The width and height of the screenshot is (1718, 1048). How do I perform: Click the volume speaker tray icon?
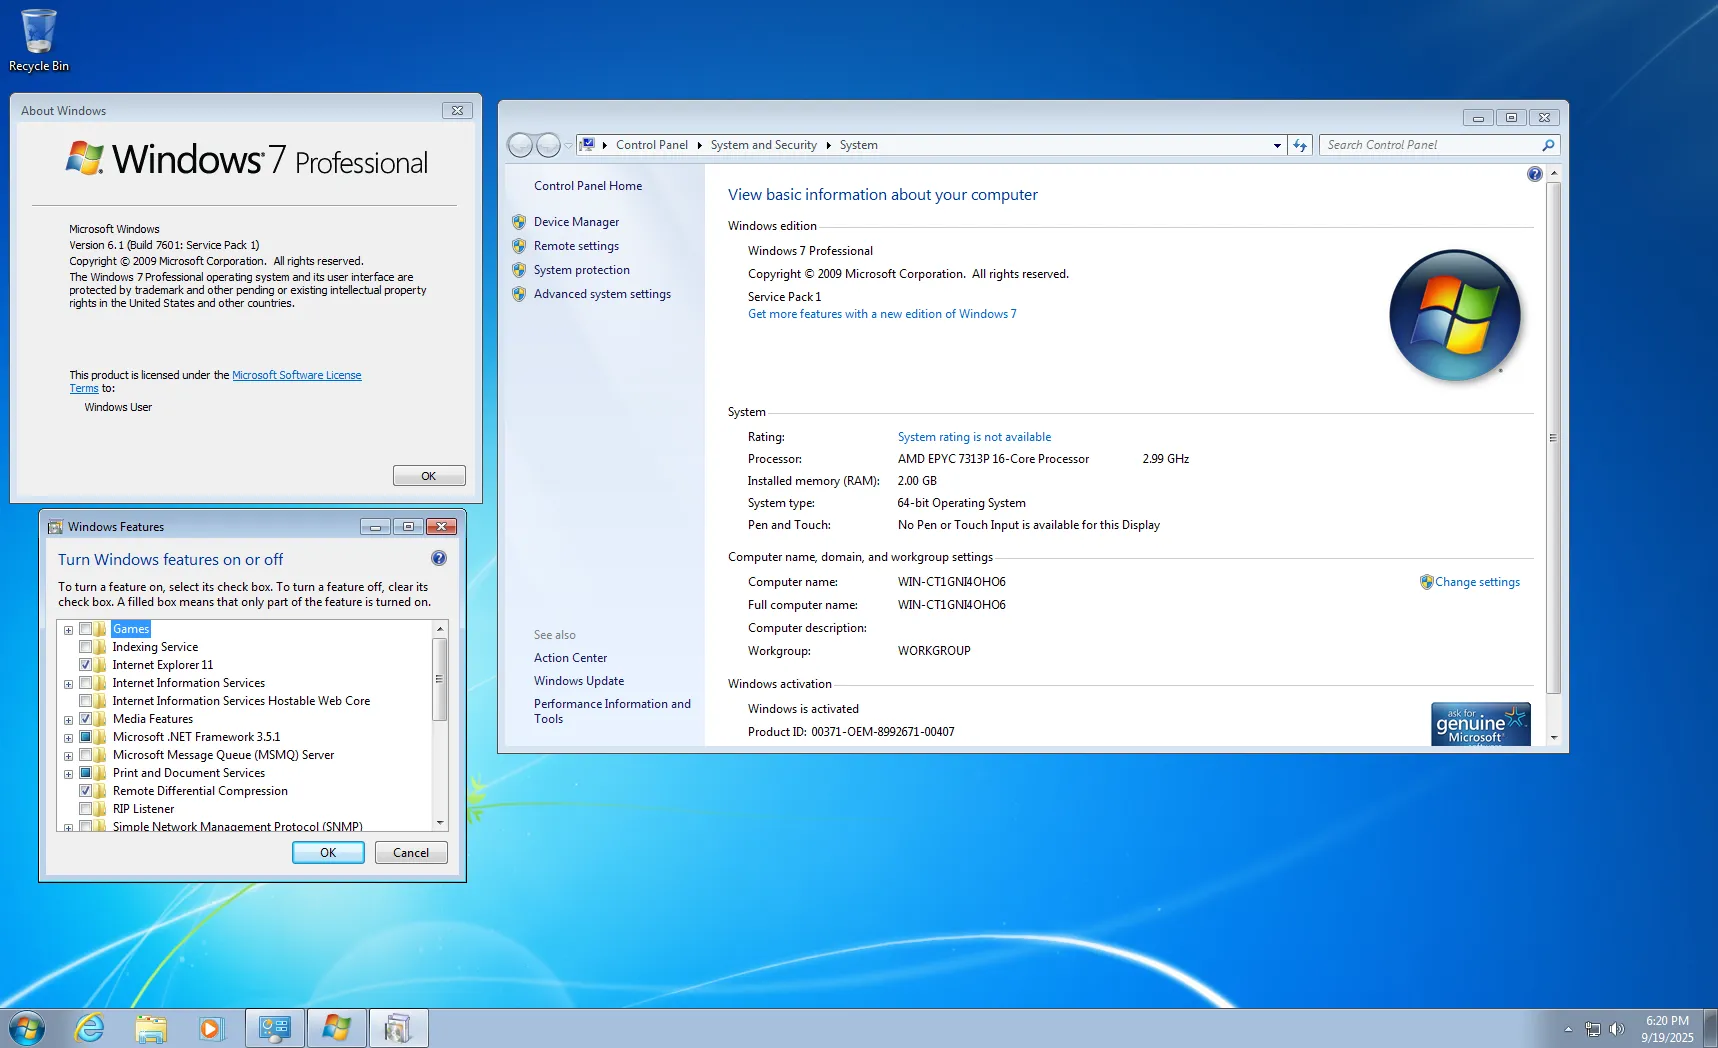[1617, 1029]
